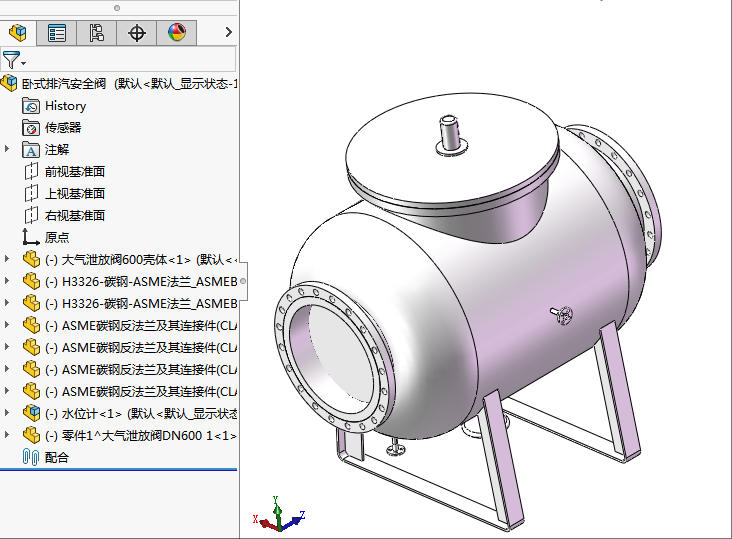The height and width of the screenshot is (539, 732).
Task: Click the panel split handle dot at top
Action: [x=117, y=8]
